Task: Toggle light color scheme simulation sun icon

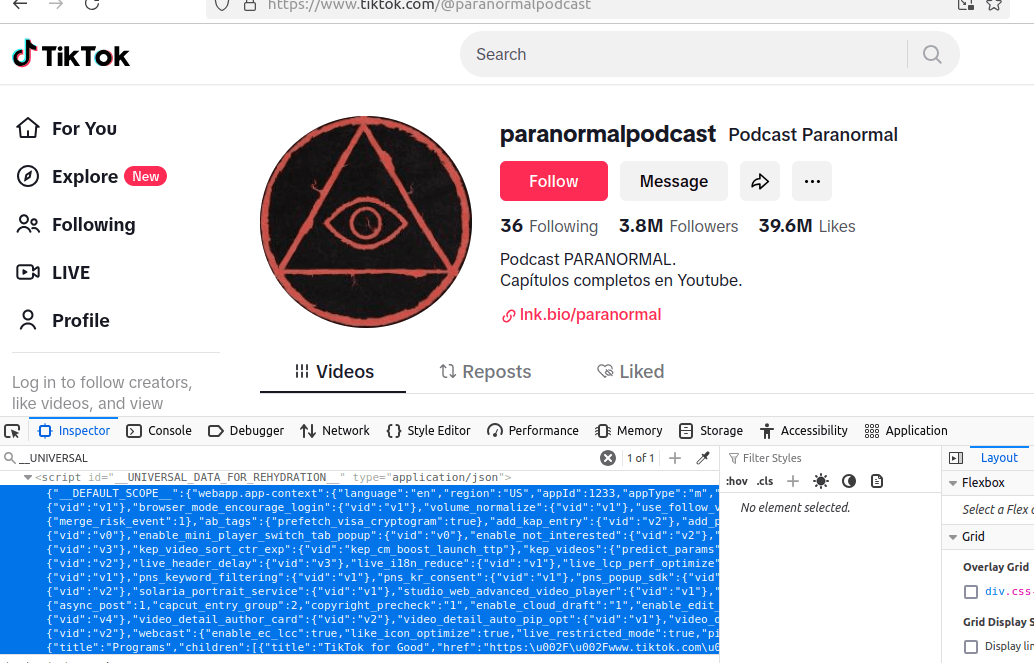Action: [821, 481]
